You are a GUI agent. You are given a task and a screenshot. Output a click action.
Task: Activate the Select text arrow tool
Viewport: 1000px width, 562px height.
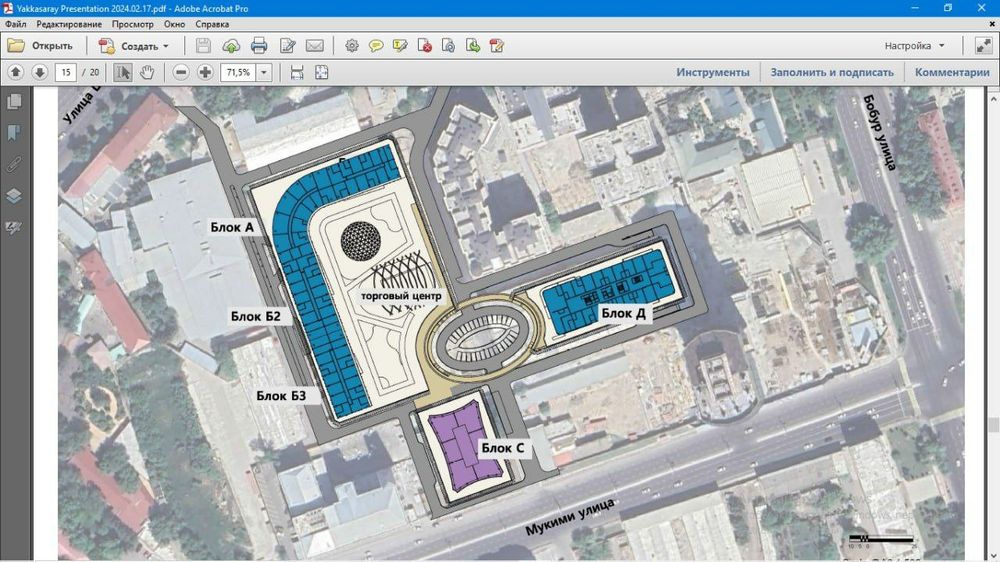coord(122,72)
